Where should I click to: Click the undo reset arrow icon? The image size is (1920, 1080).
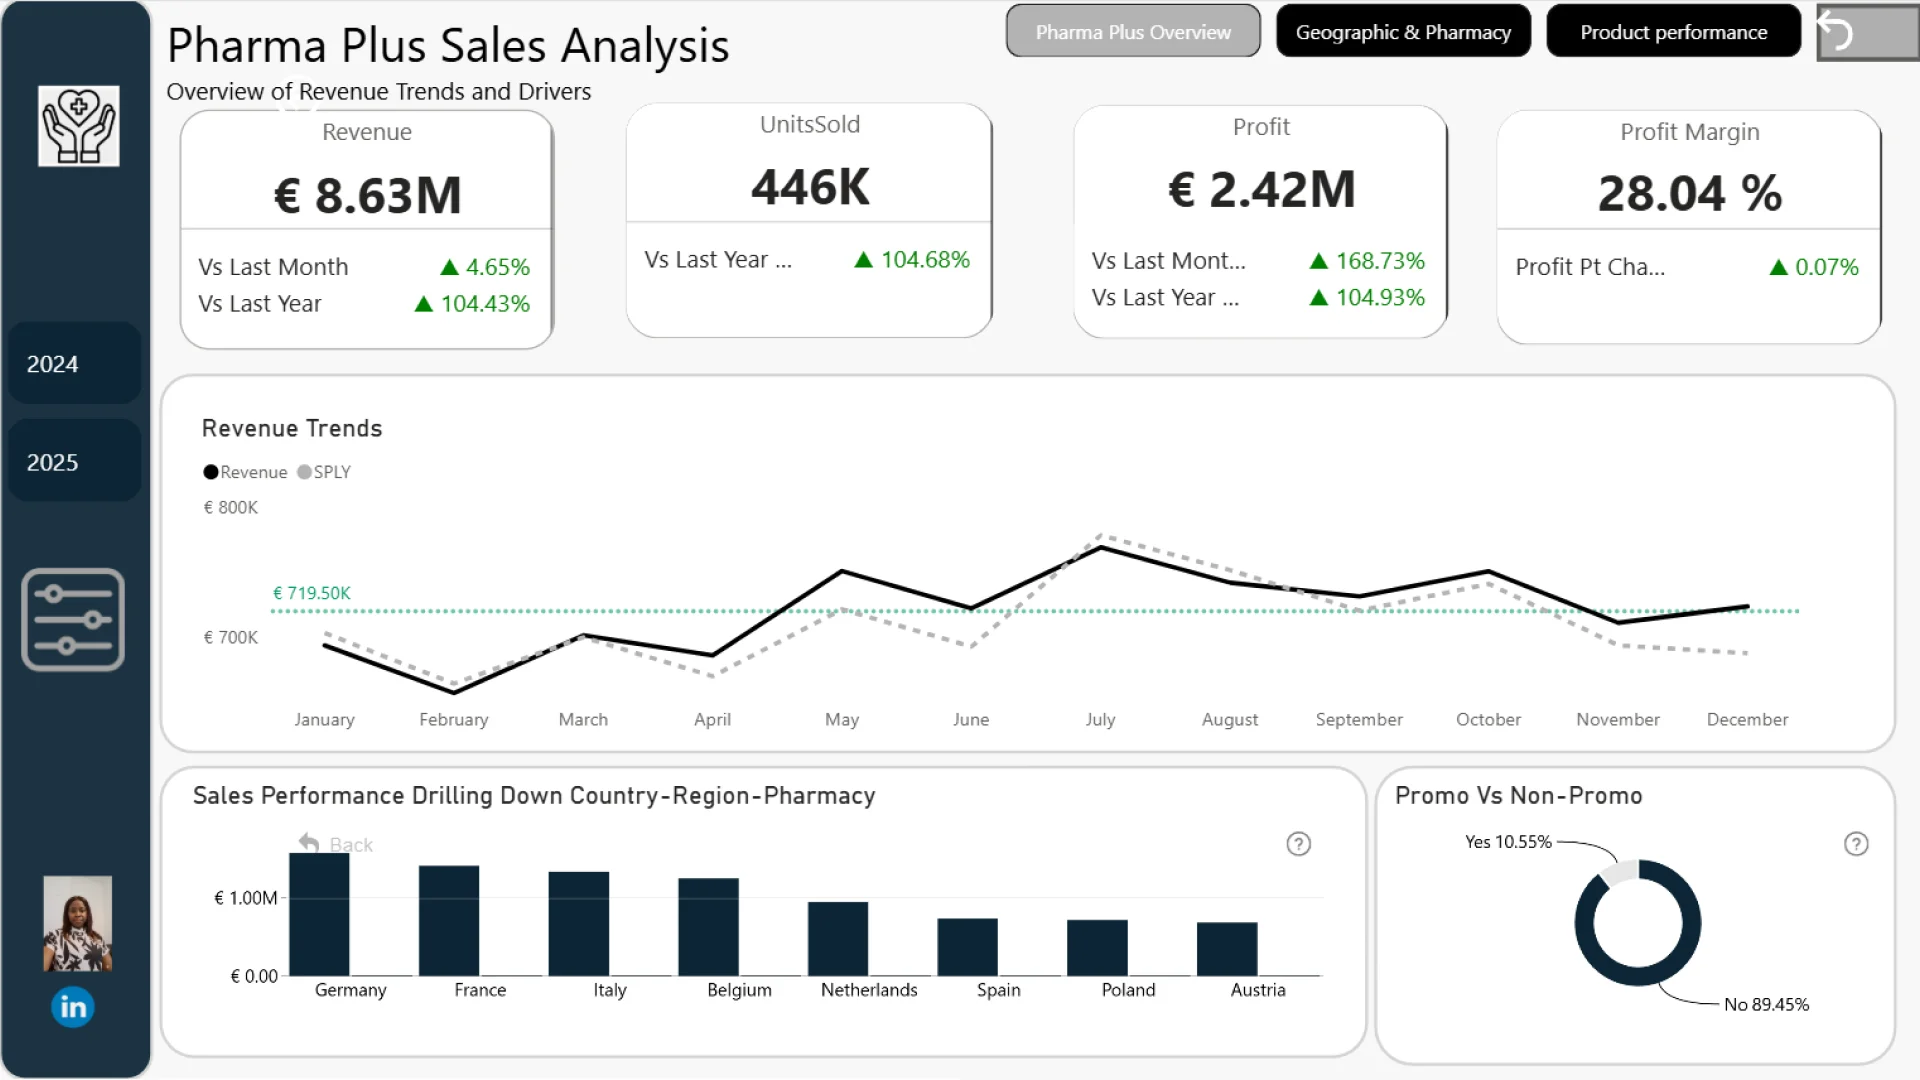(x=1836, y=32)
